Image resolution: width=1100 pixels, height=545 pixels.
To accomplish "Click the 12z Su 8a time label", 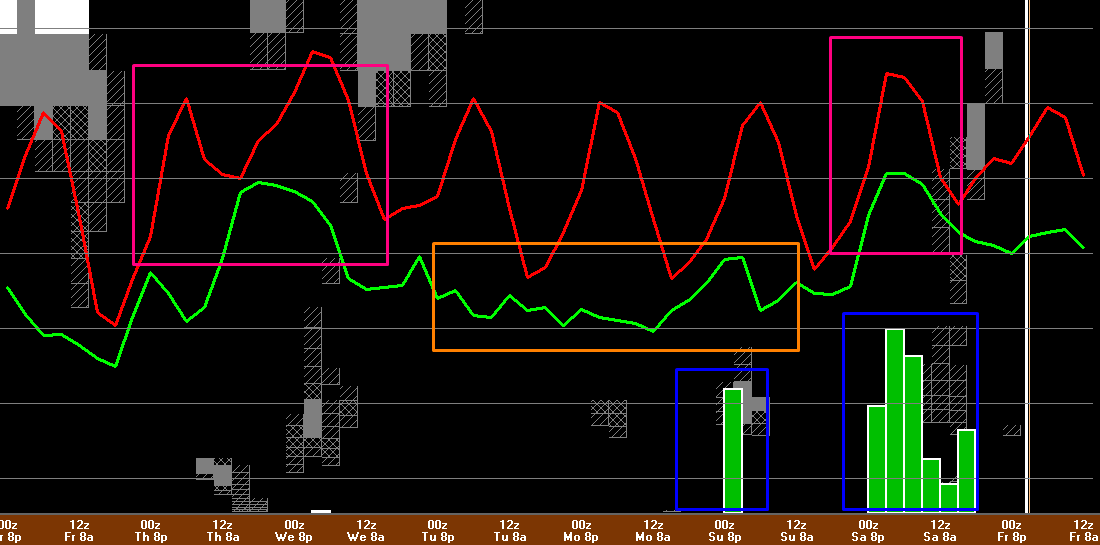I will coord(796,530).
